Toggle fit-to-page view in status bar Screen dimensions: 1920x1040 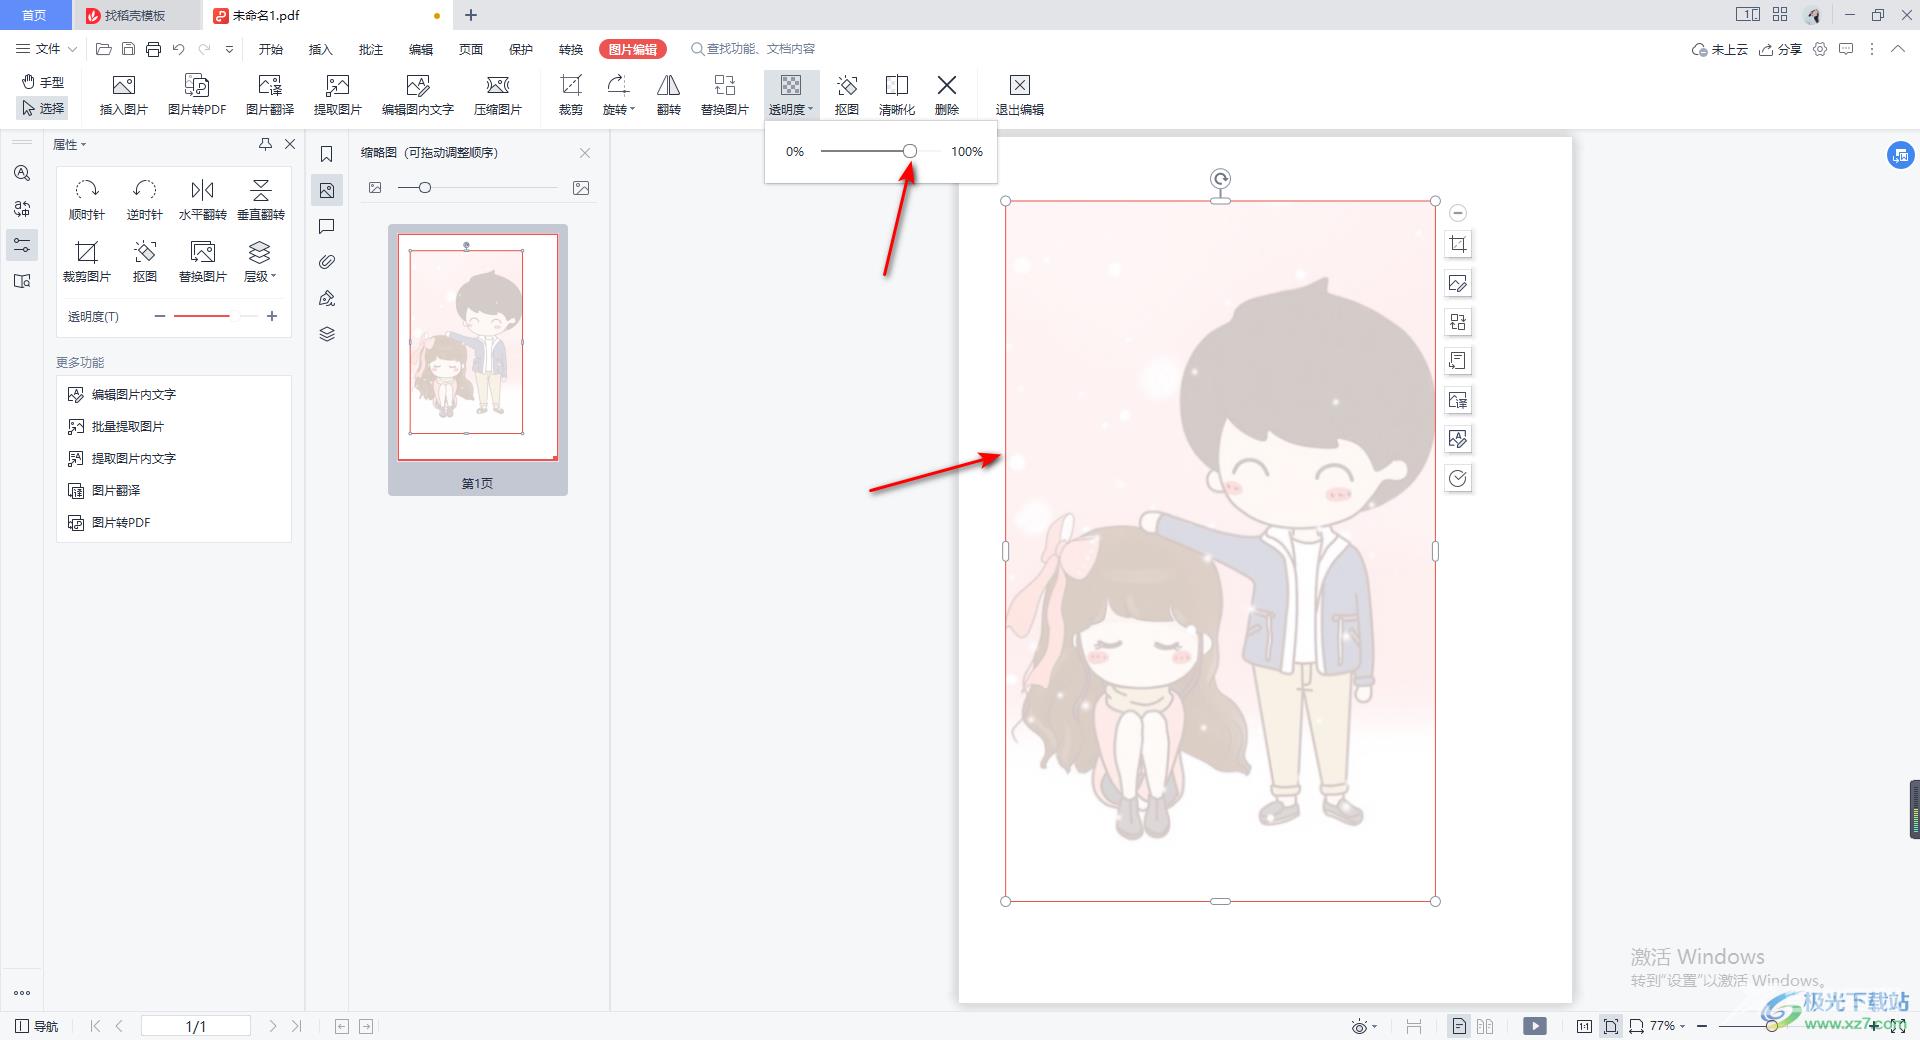point(1611,1026)
